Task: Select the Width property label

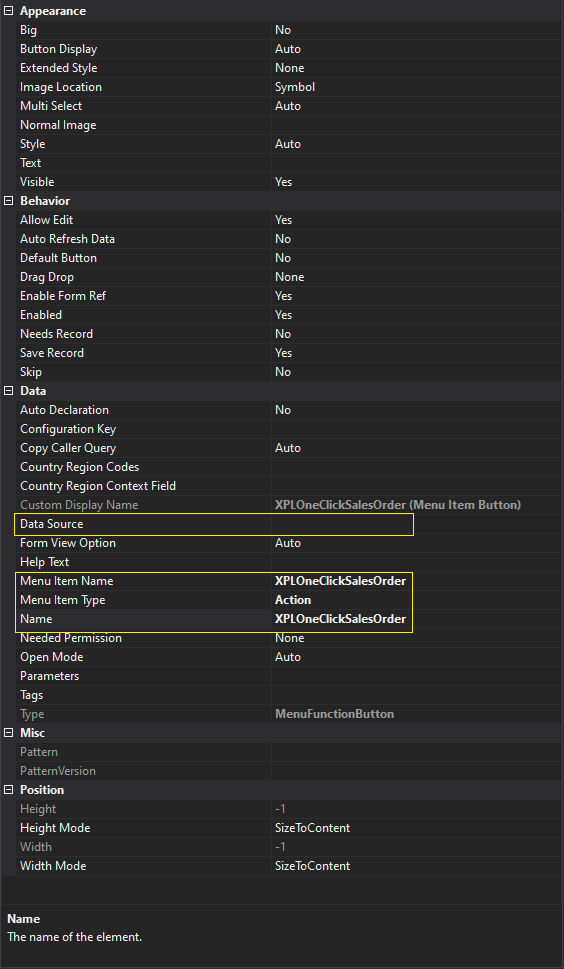Action: click(36, 847)
